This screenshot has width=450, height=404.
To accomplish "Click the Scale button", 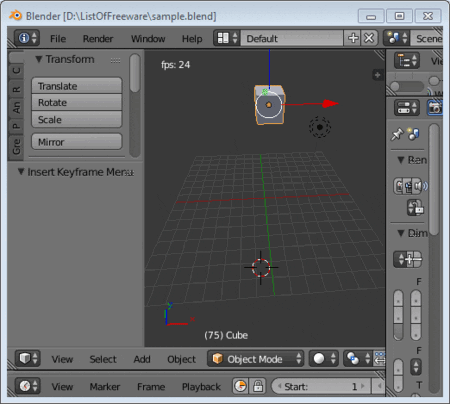I will pyautogui.click(x=77, y=119).
